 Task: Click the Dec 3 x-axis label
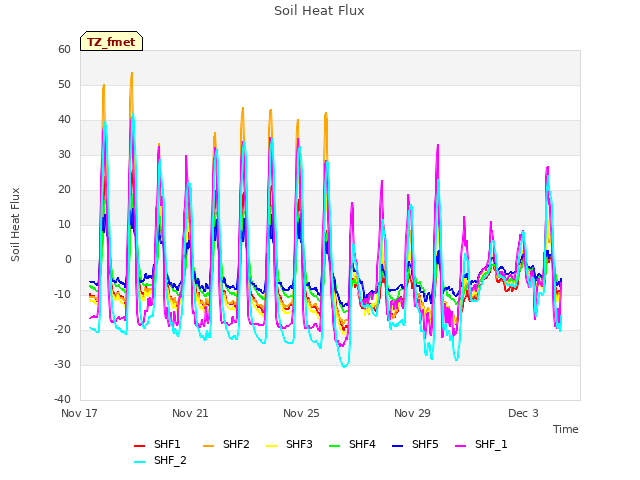click(x=523, y=413)
